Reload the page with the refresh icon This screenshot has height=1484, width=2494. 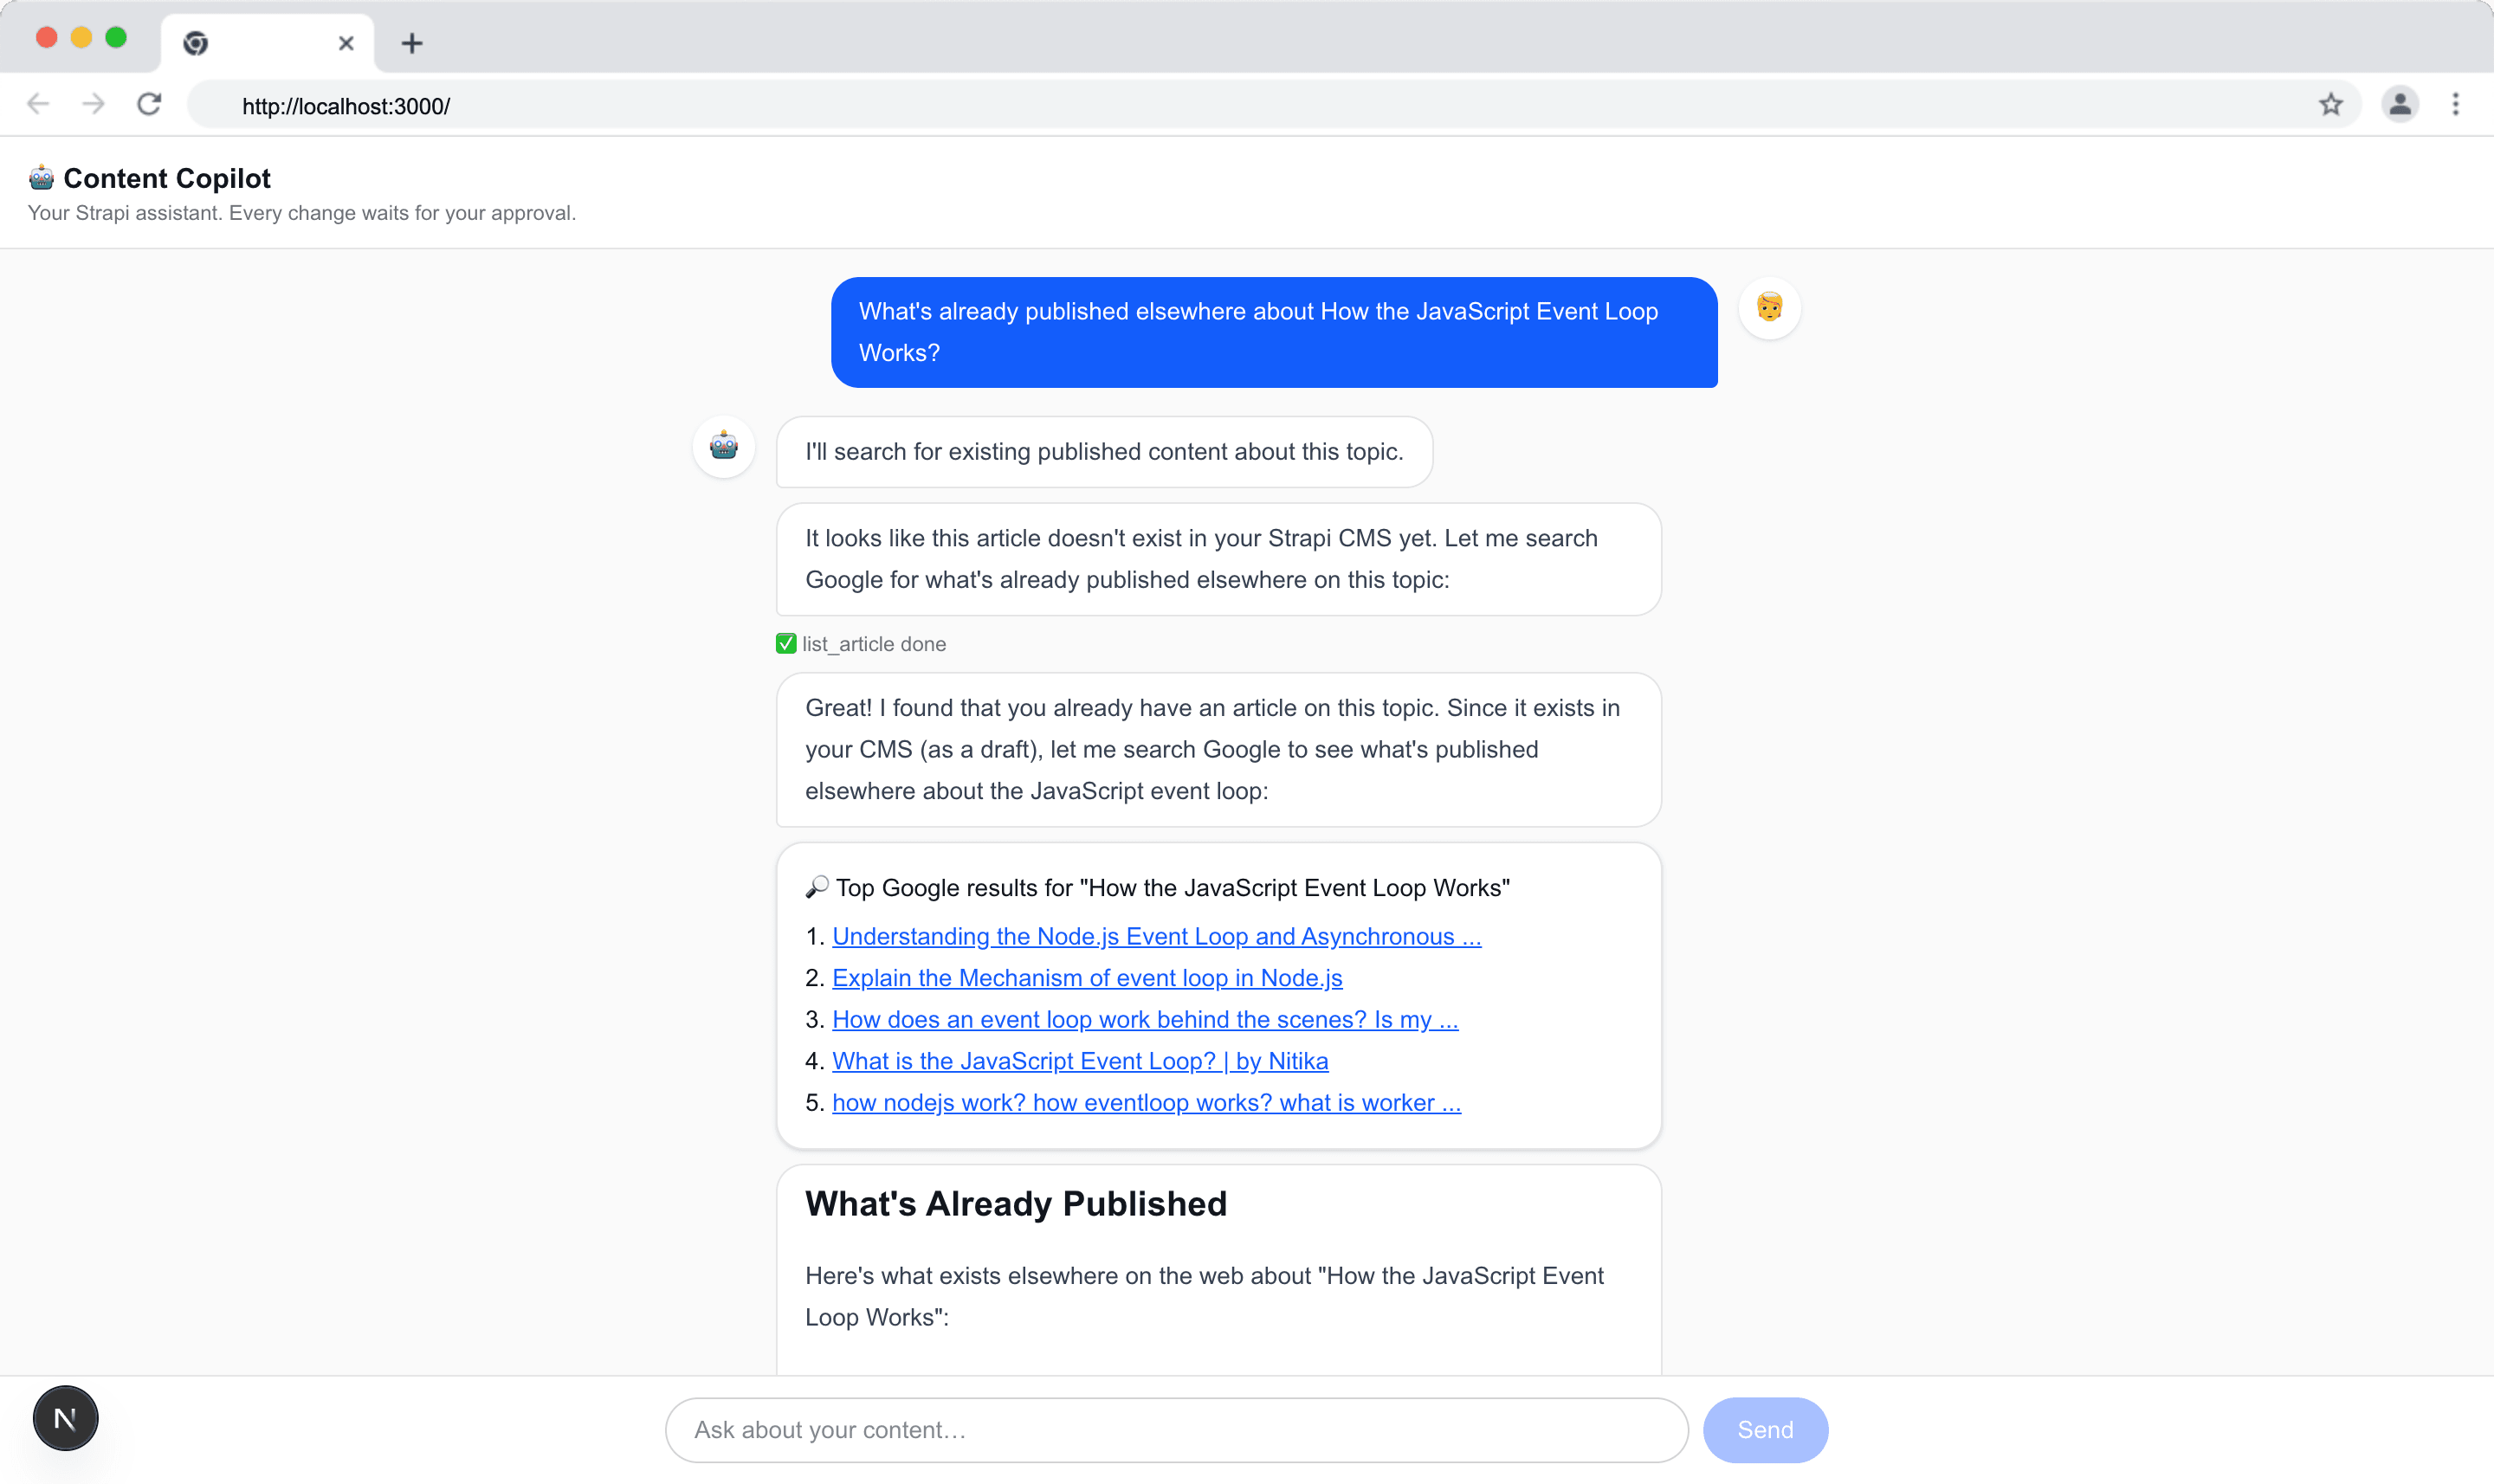[x=149, y=104]
